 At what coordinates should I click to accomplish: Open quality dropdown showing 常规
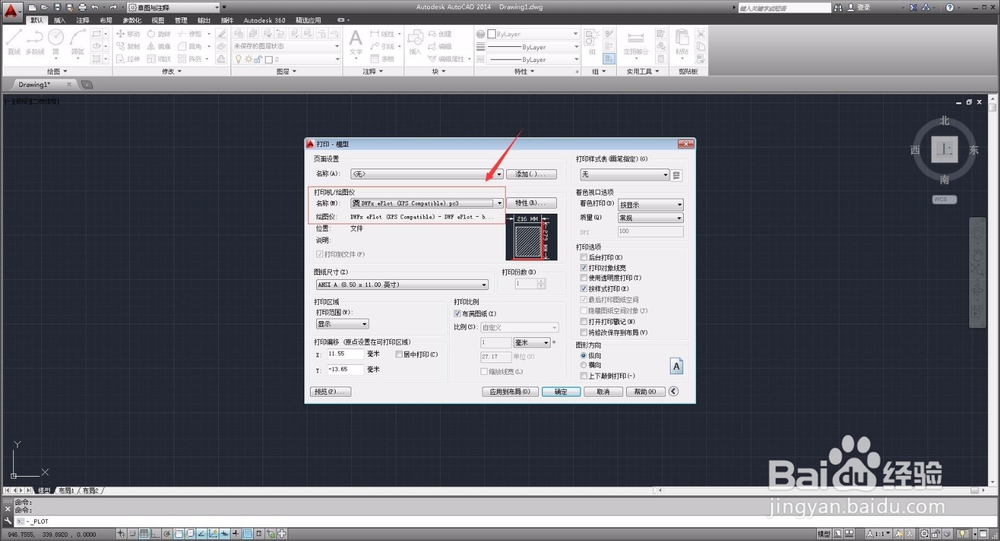651,218
